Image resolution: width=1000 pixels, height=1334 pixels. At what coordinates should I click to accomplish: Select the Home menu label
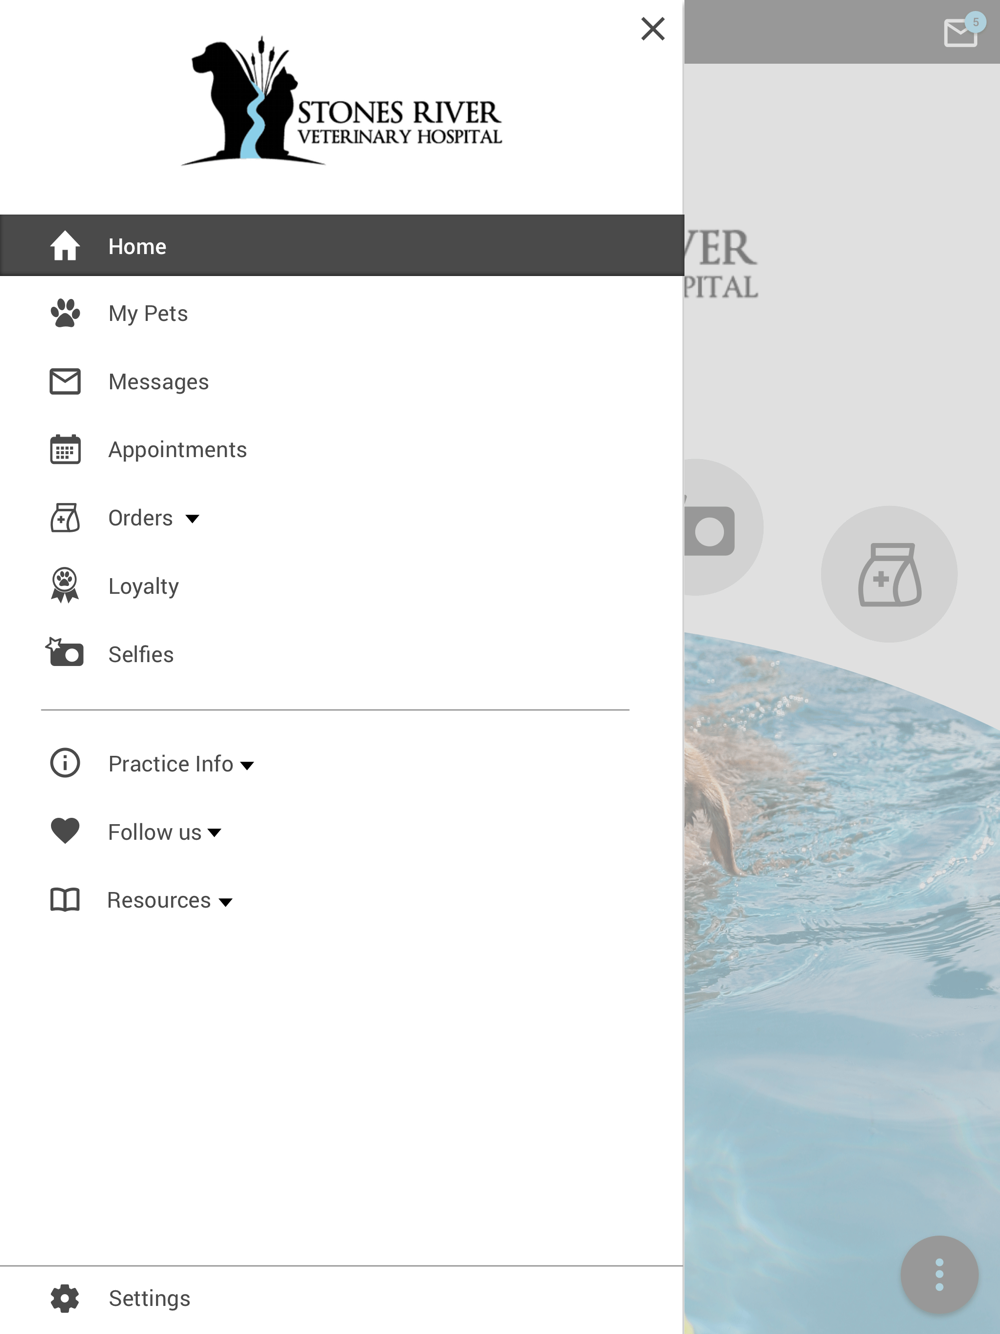(x=137, y=246)
